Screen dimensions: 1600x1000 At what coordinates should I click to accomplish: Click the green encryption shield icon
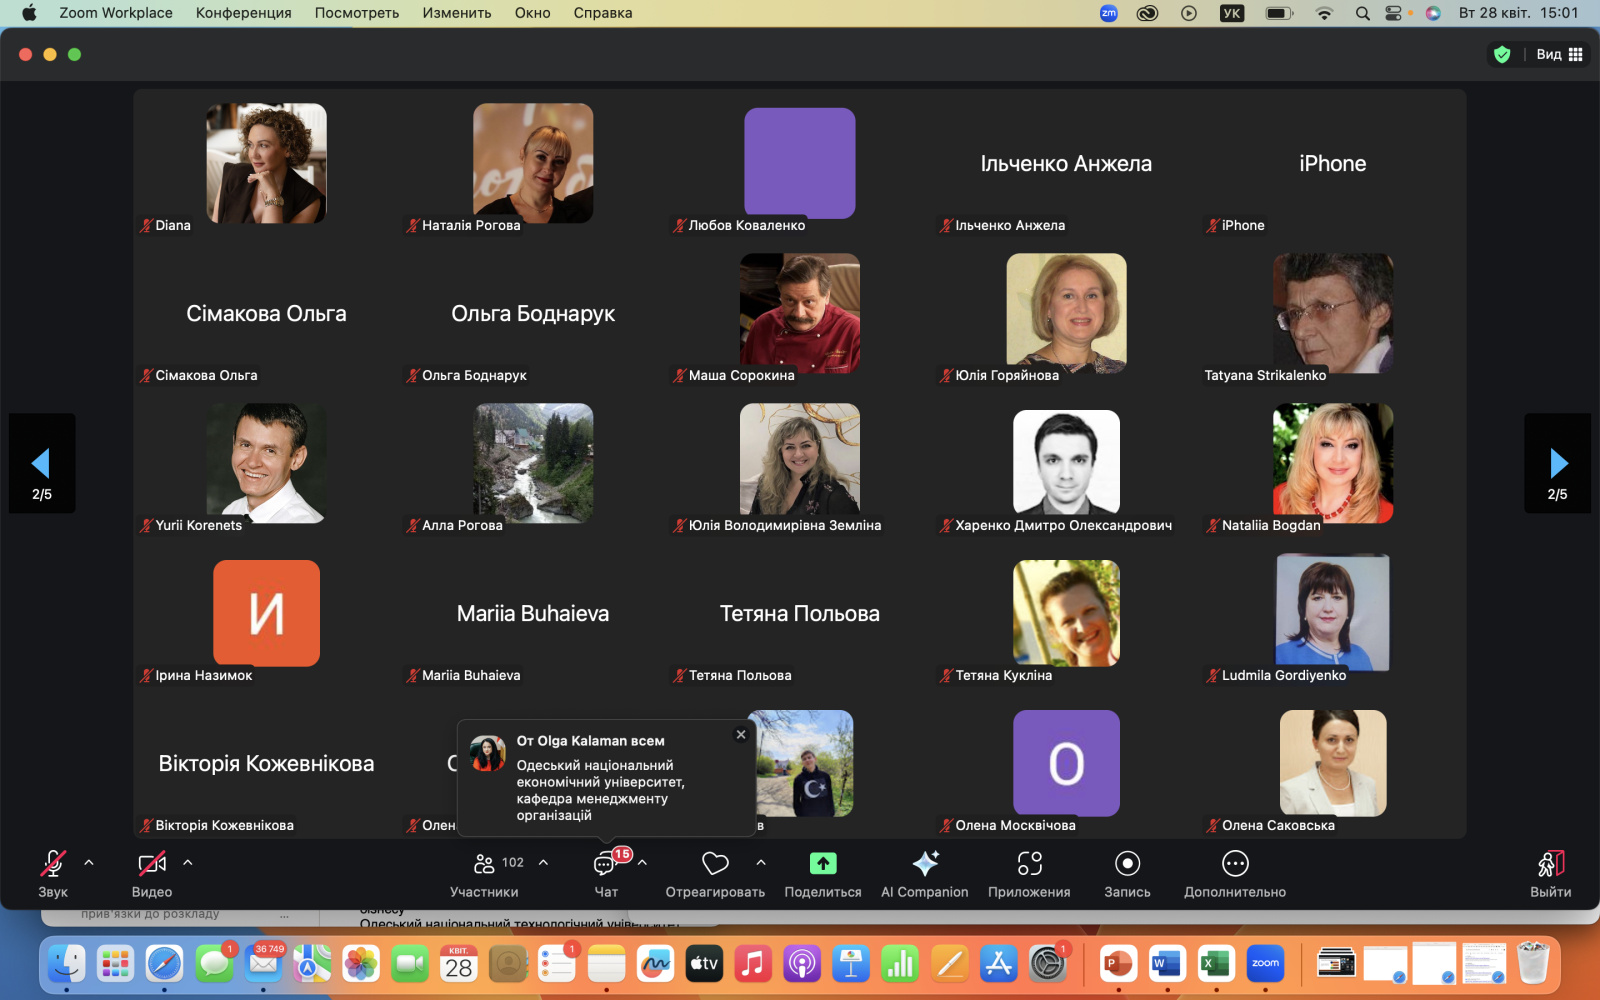point(1501,54)
